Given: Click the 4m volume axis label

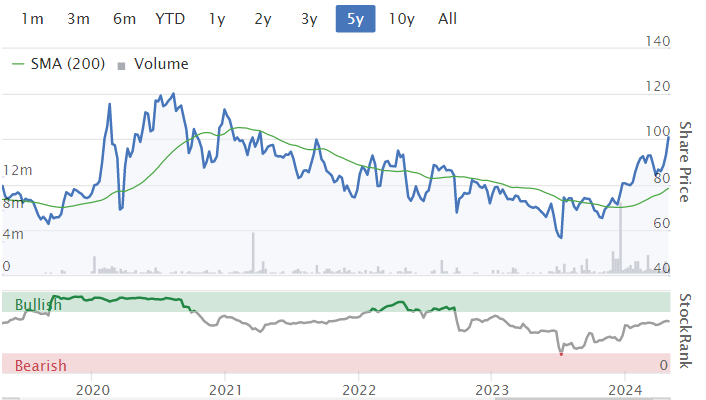Looking at the screenshot, I should pos(13,234).
